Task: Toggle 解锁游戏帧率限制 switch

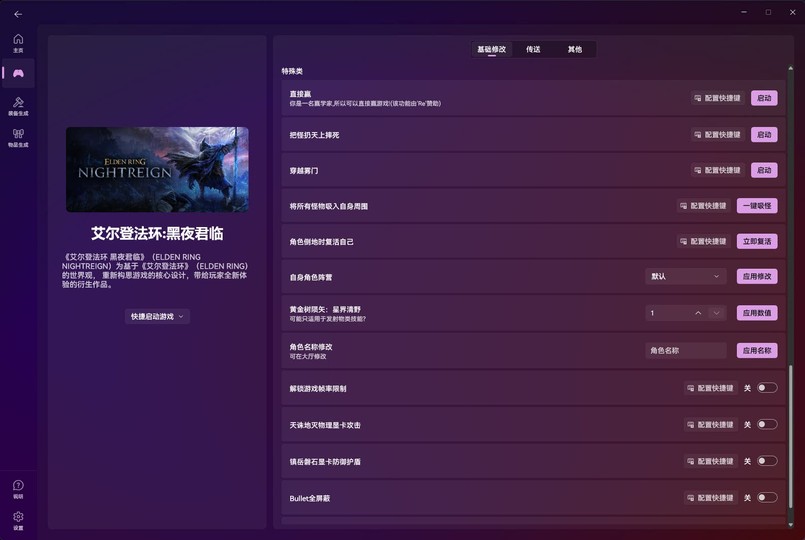Action: click(767, 388)
